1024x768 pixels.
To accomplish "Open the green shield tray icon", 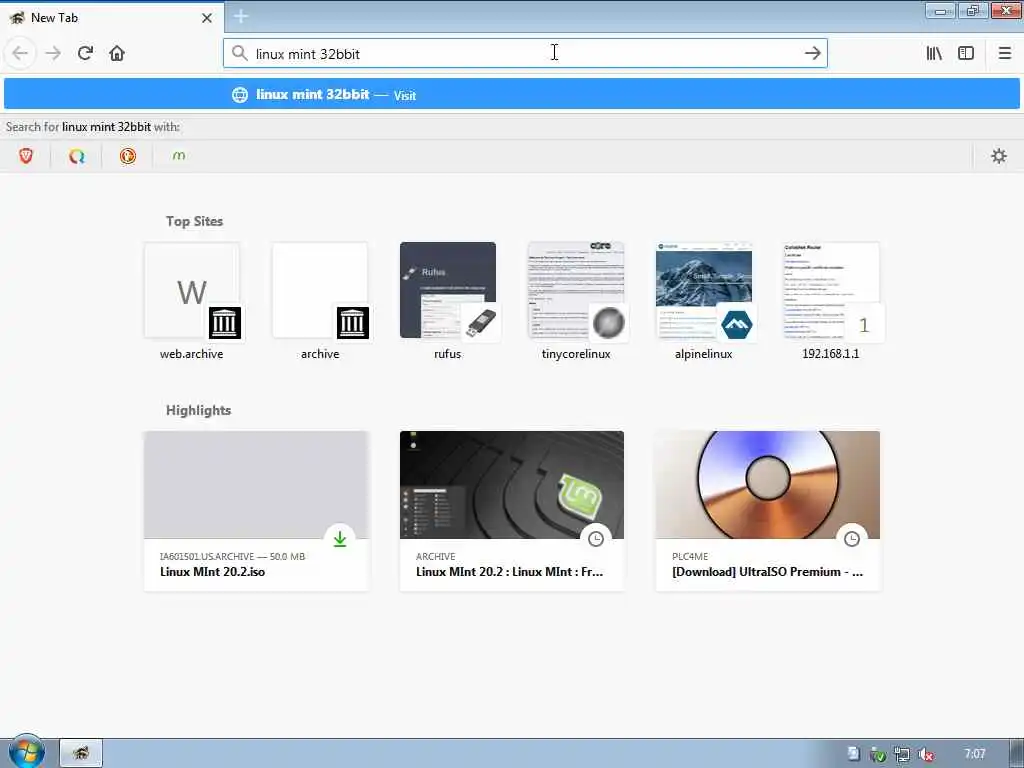I will click(x=878, y=754).
